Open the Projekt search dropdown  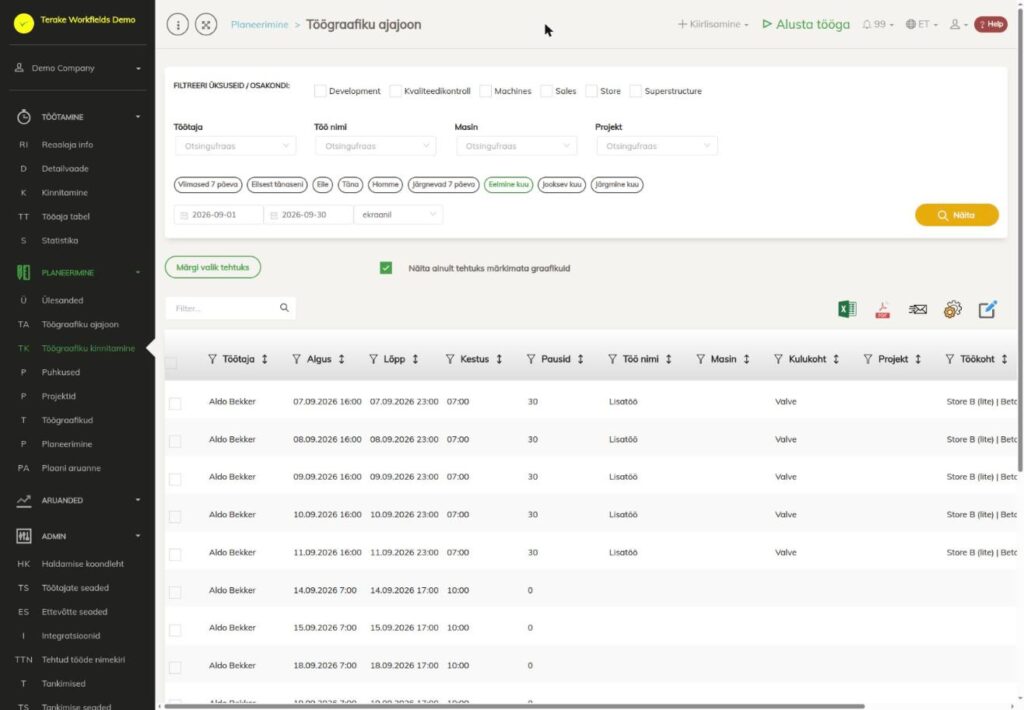pos(657,146)
